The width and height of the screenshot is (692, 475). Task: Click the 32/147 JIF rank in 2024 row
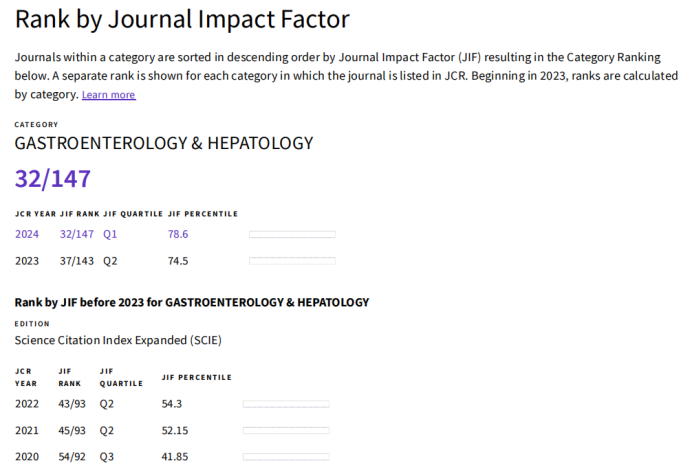pos(77,234)
